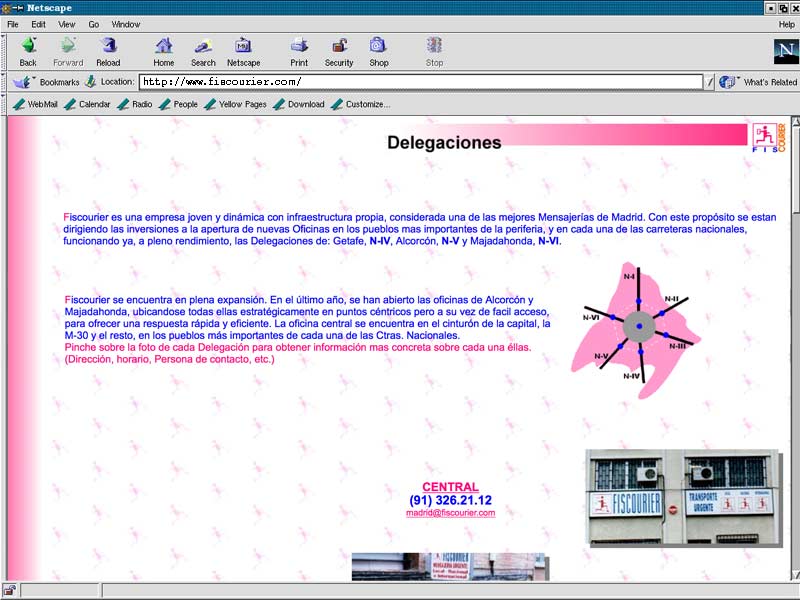Click the N-IV road label on map

pyautogui.click(x=631, y=376)
